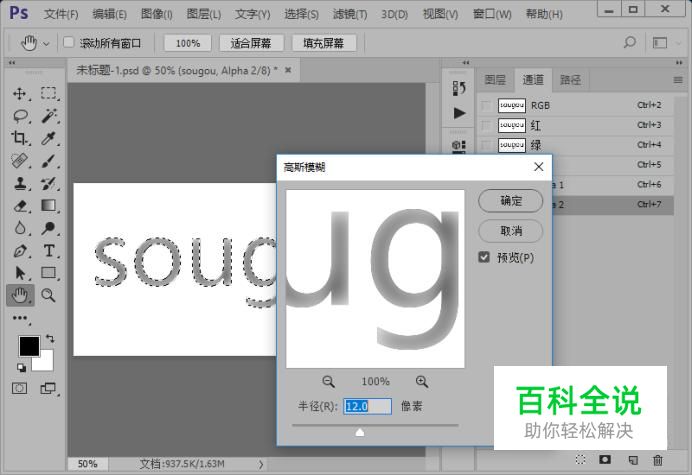
Task: Open the Select menu
Action: pyautogui.click(x=301, y=14)
